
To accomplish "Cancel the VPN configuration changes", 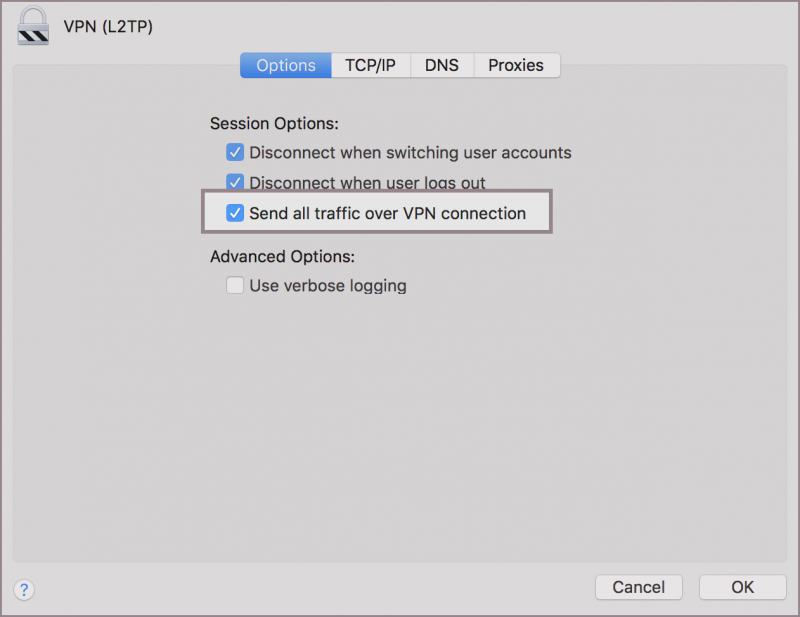I will [639, 587].
